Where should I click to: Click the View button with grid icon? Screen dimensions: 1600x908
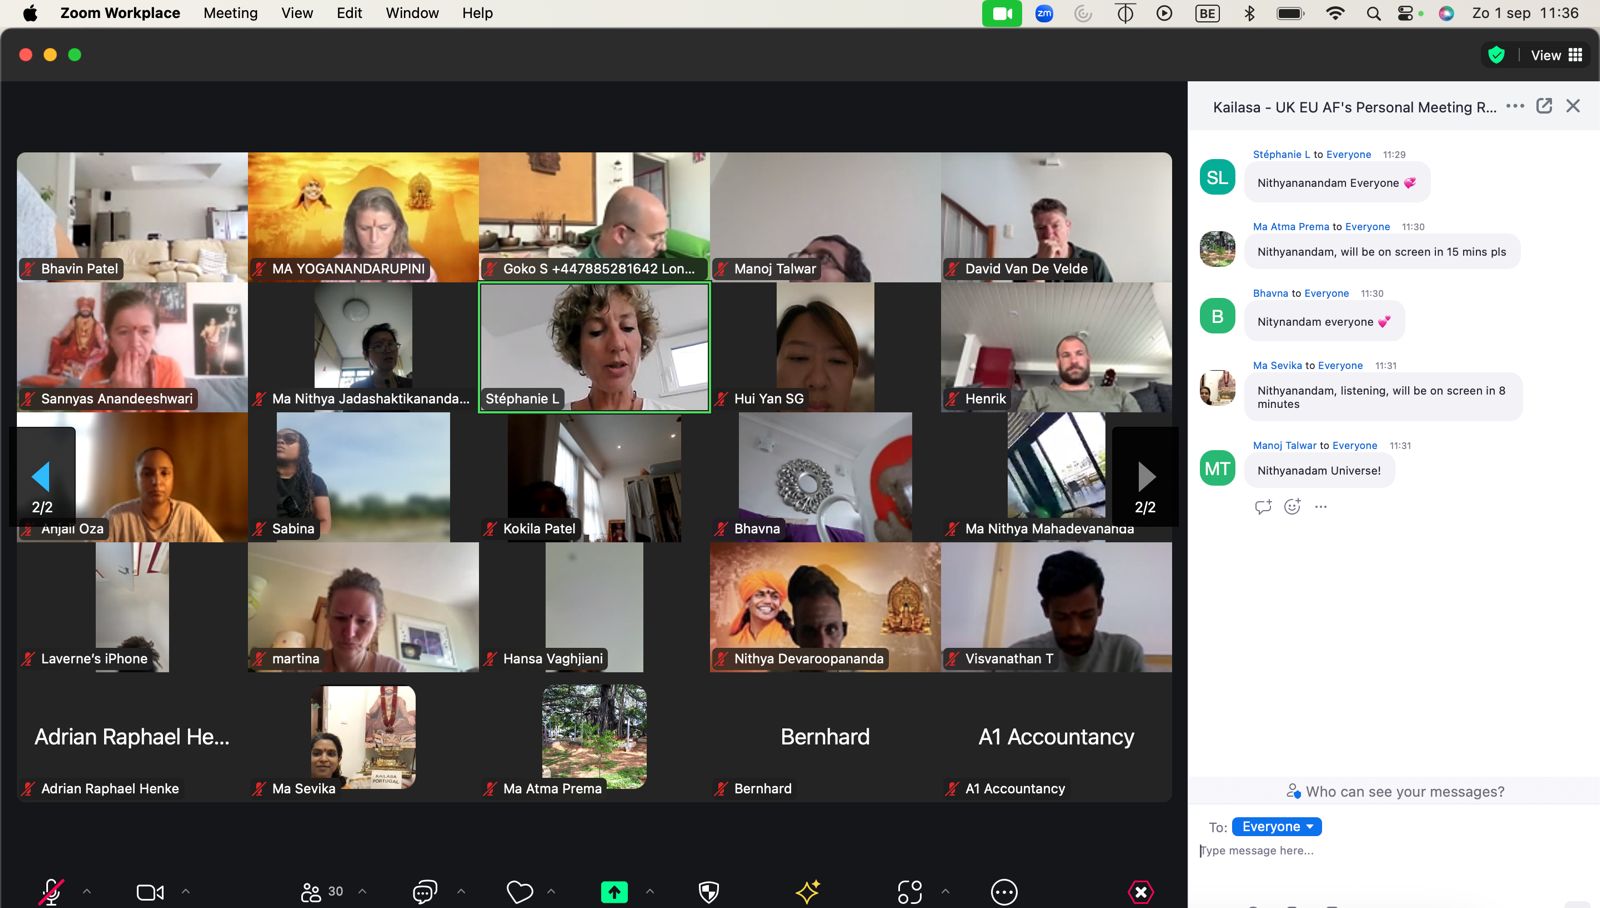coord(1556,55)
